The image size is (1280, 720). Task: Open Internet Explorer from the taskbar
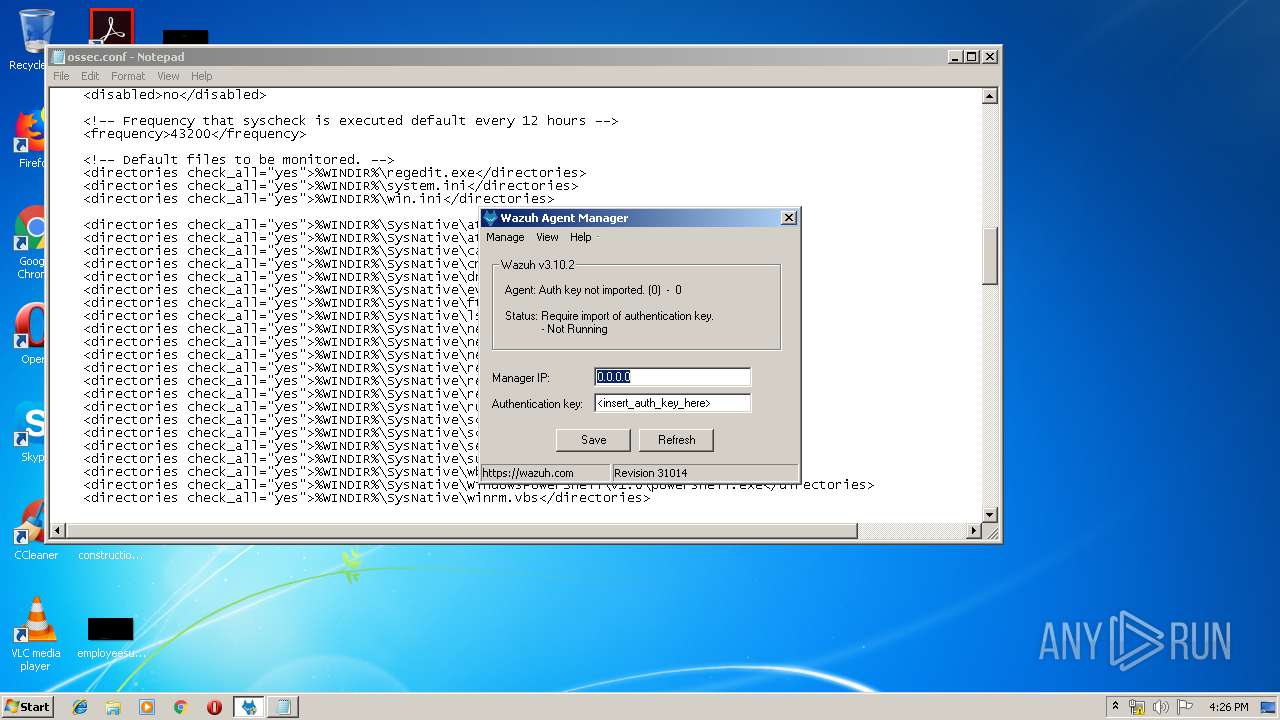coord(80,707)
